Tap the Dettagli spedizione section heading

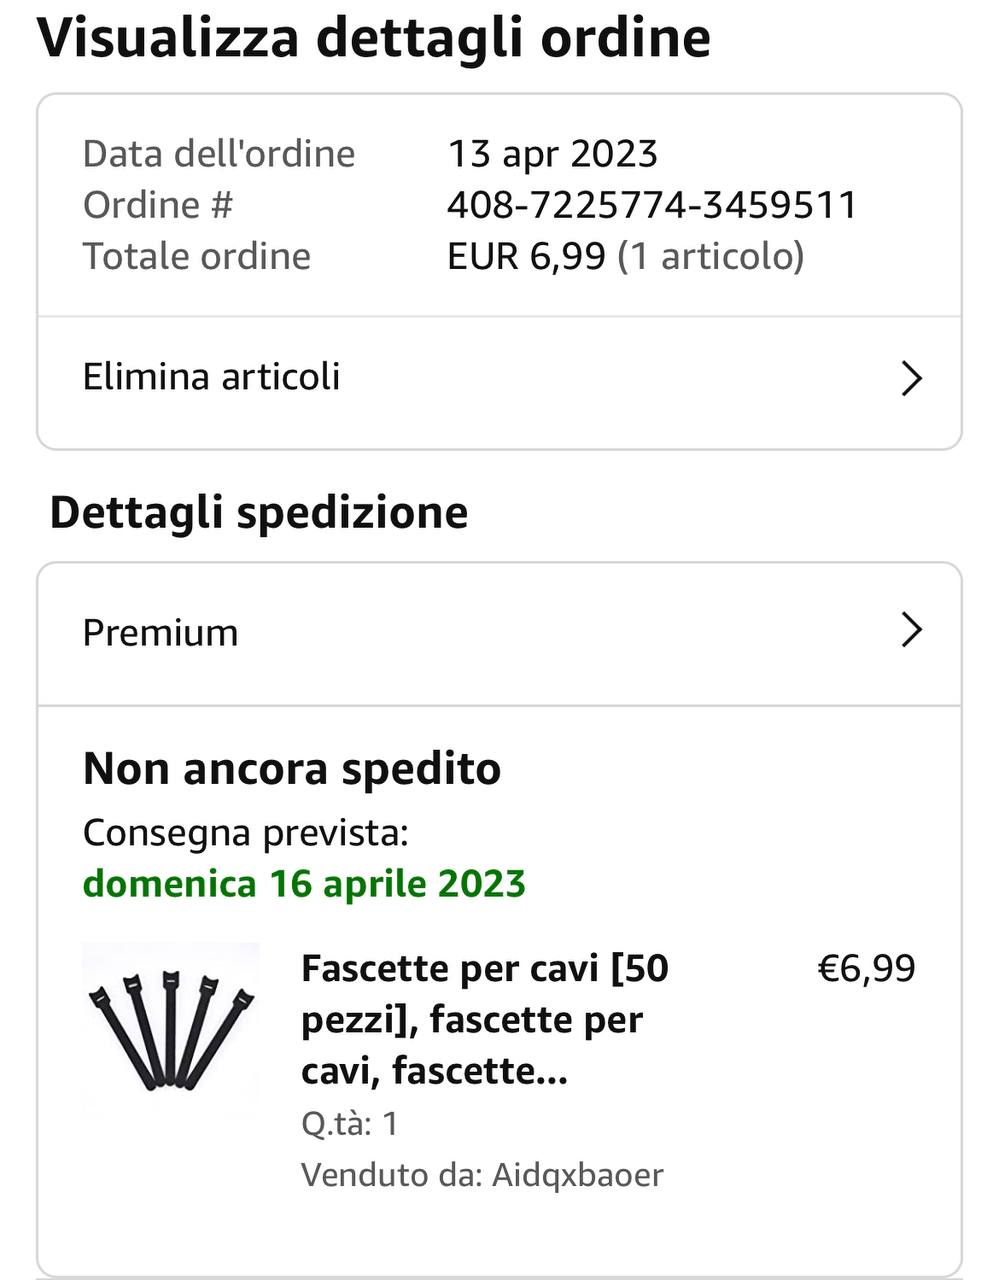(259, 512)
